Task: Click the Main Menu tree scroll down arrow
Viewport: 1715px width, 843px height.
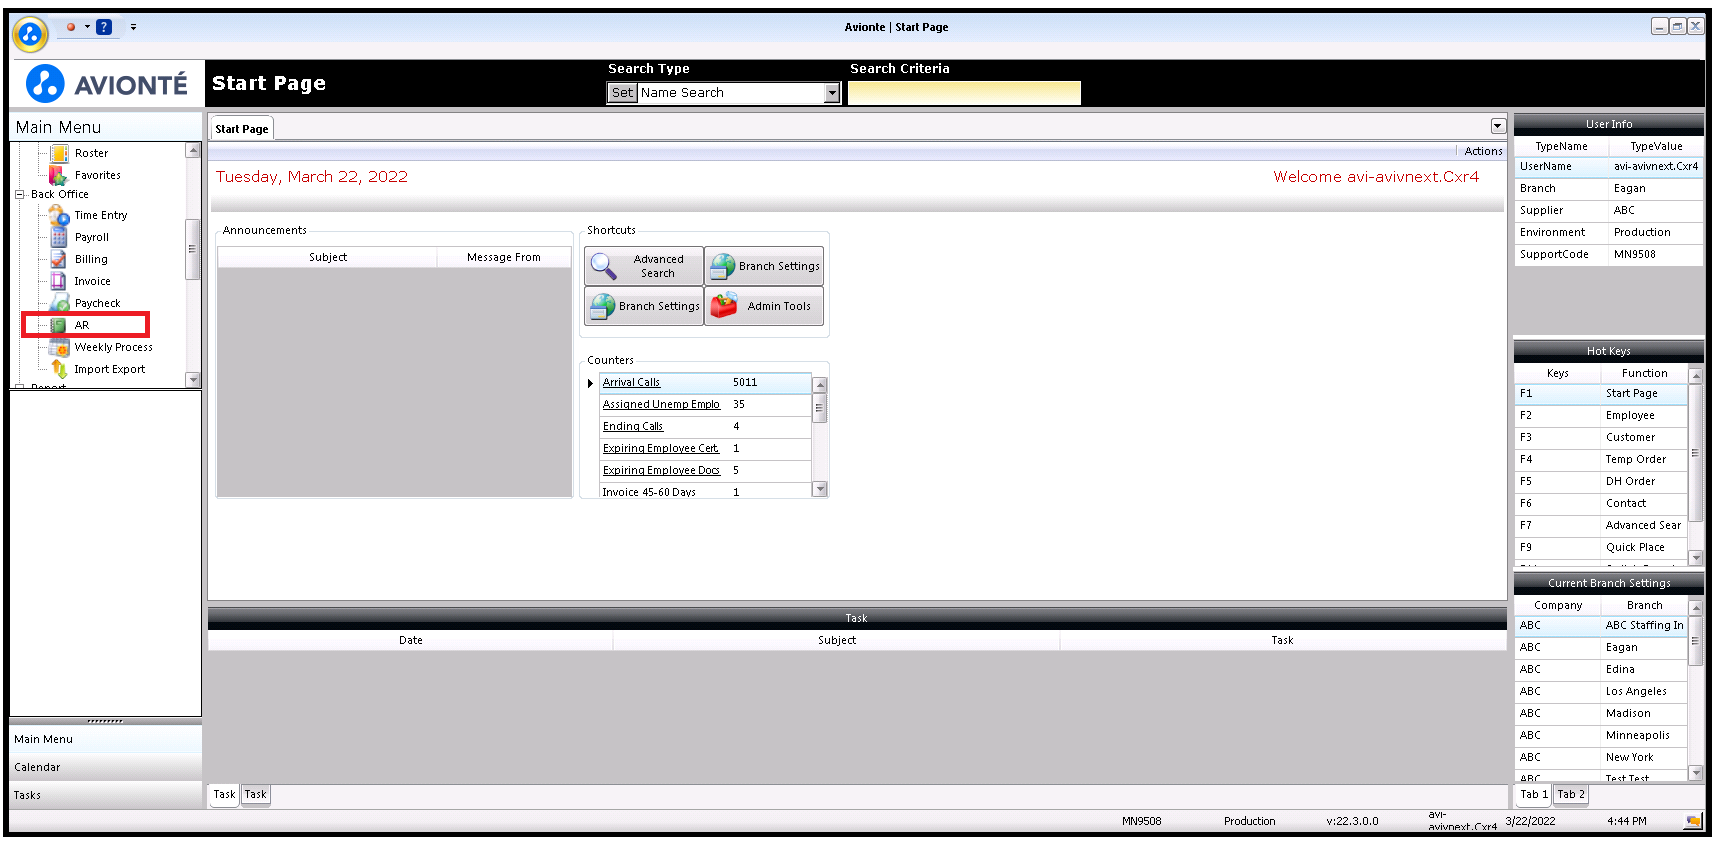Action: coord(193,379)
